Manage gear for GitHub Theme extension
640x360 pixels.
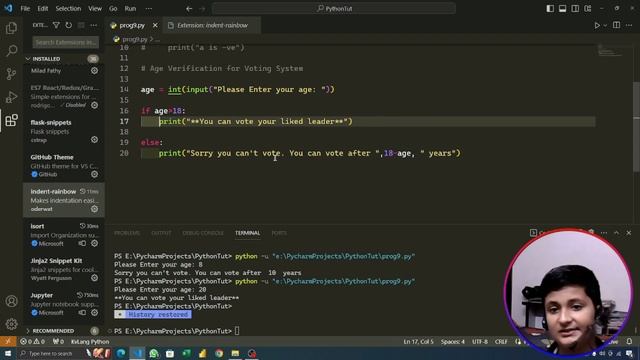point(94,174)
